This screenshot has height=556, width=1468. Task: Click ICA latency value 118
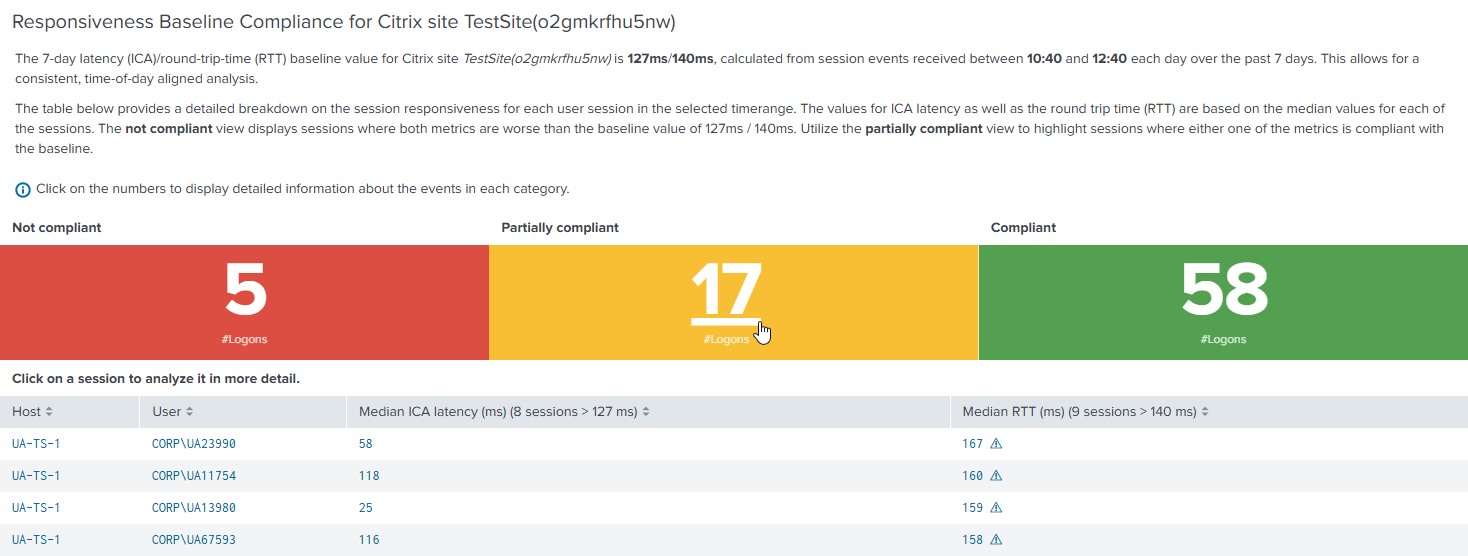click(369, 476)
